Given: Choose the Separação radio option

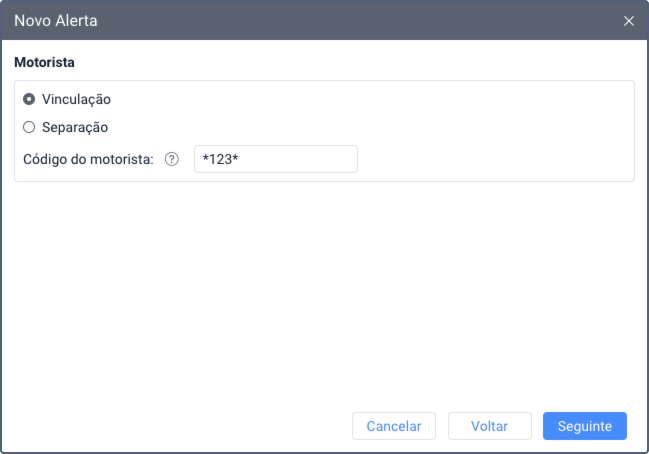Looking at the screenshot, I should click(29, 127).
